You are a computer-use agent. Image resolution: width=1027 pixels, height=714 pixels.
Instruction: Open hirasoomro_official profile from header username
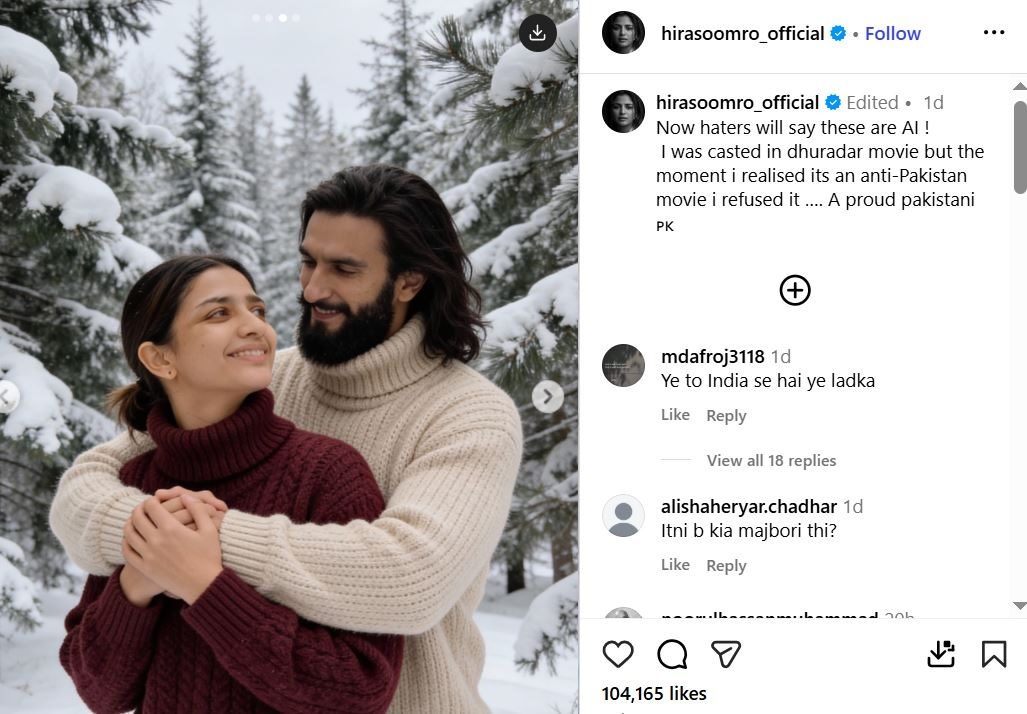(742, 33)
